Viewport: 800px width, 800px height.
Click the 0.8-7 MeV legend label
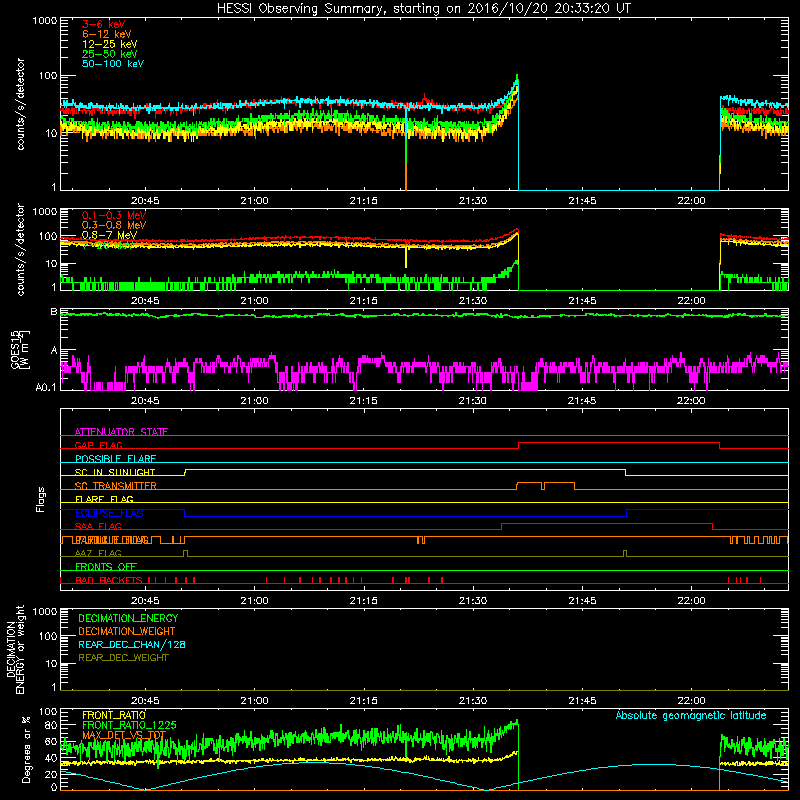[109, 235]
